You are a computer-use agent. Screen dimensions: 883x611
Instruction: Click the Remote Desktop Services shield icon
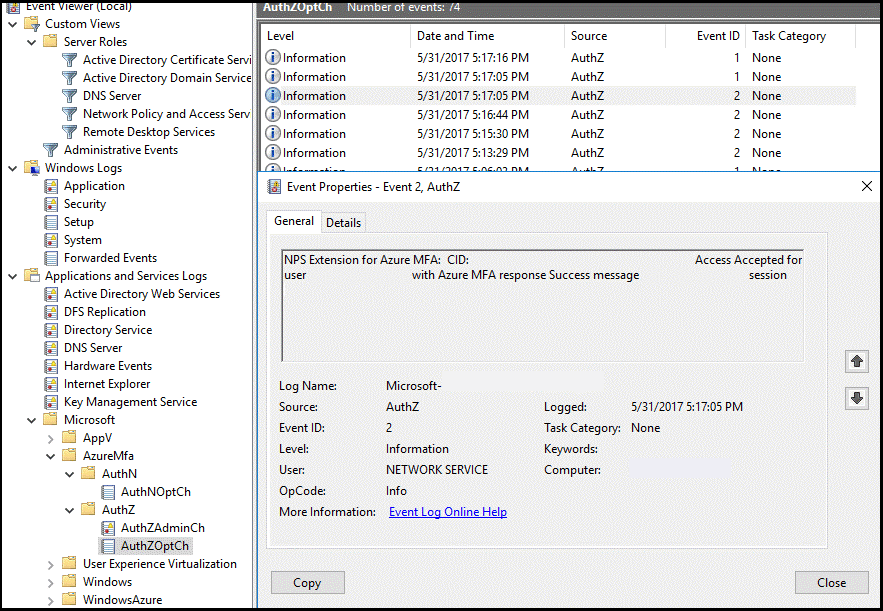(x=69, y=131)
